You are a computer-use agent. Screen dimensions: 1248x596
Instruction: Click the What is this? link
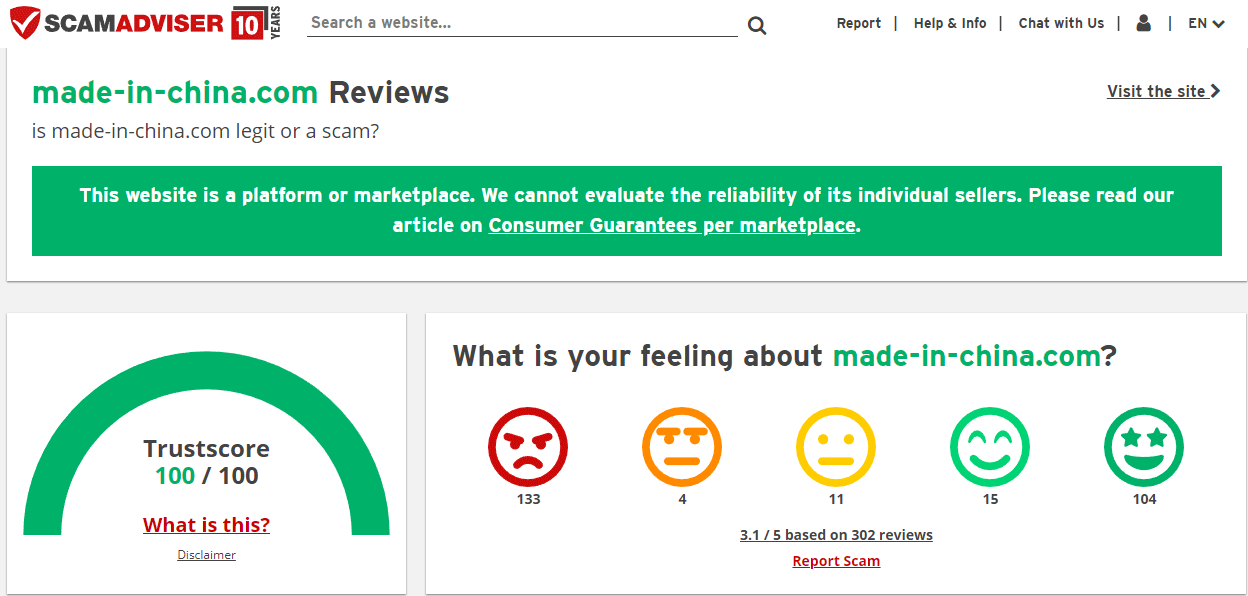click(206, 525)
